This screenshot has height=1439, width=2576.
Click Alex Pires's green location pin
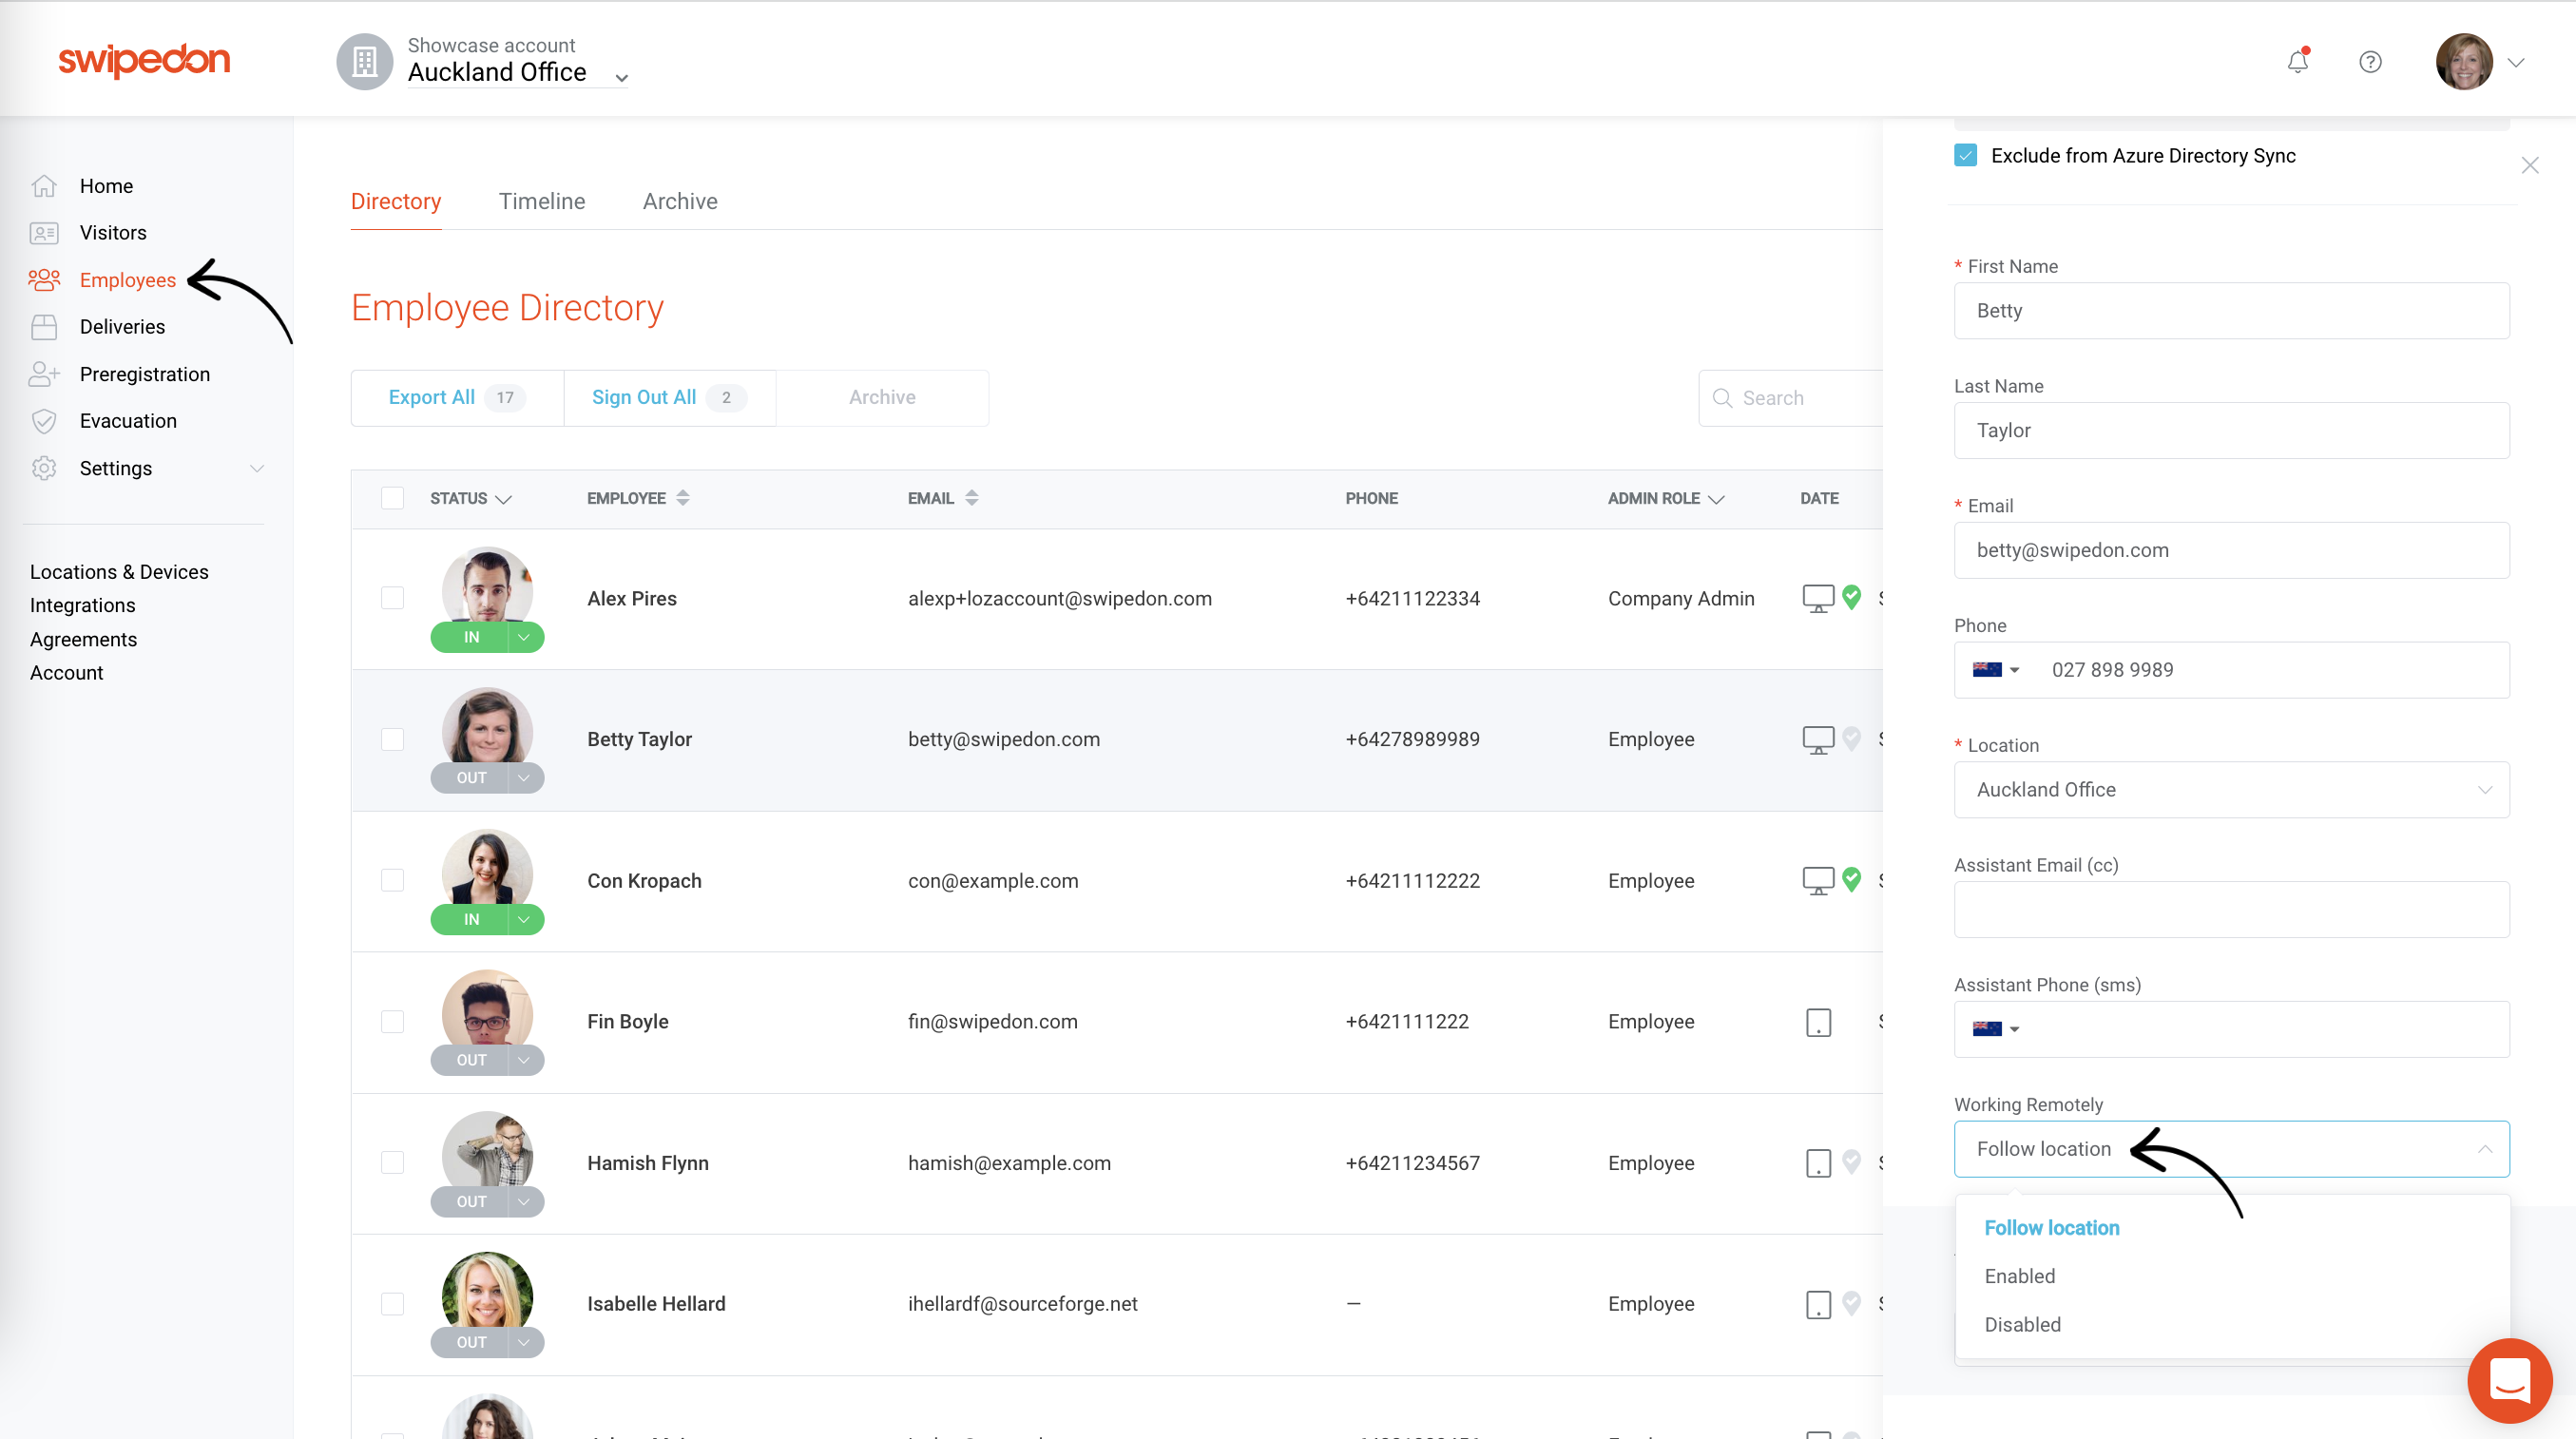(x=1851, y=597)
